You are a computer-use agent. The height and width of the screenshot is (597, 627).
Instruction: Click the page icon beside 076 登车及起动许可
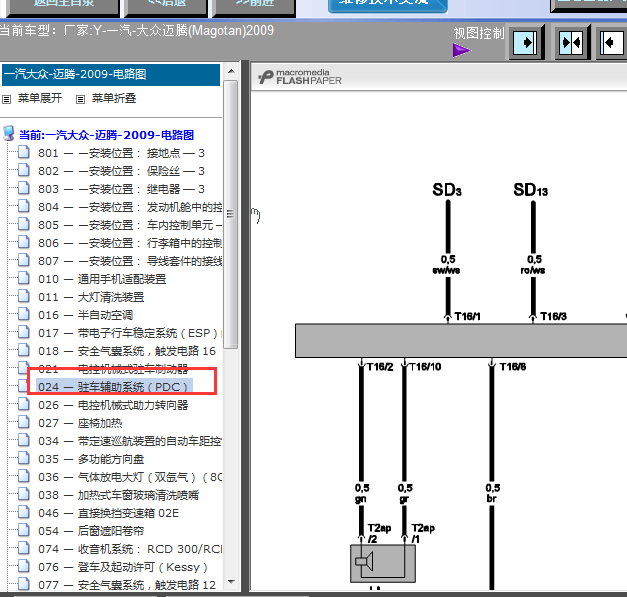point(24,566)
